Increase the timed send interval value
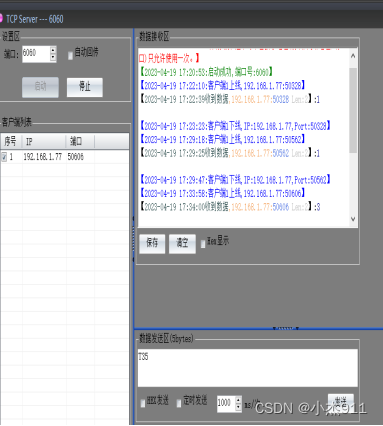 point(238,400)
